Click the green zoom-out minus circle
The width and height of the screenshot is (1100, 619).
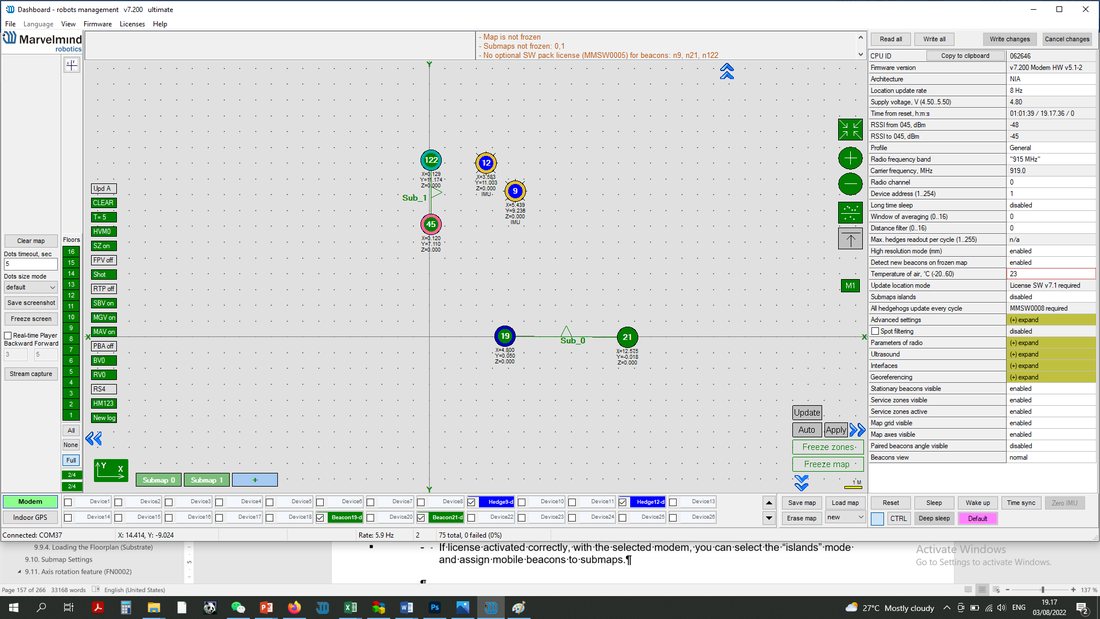[850, 184]
